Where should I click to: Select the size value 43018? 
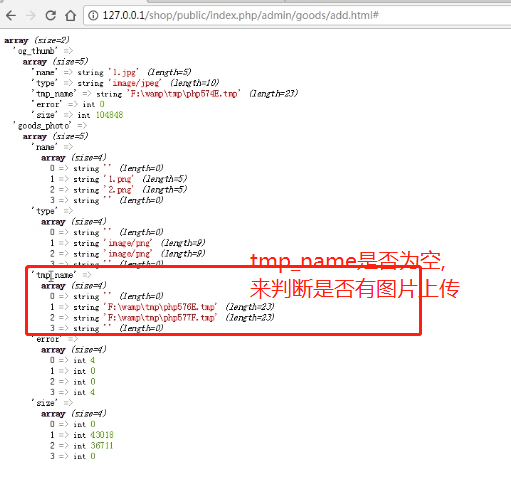pyautogui.click(x=102, y=435)
